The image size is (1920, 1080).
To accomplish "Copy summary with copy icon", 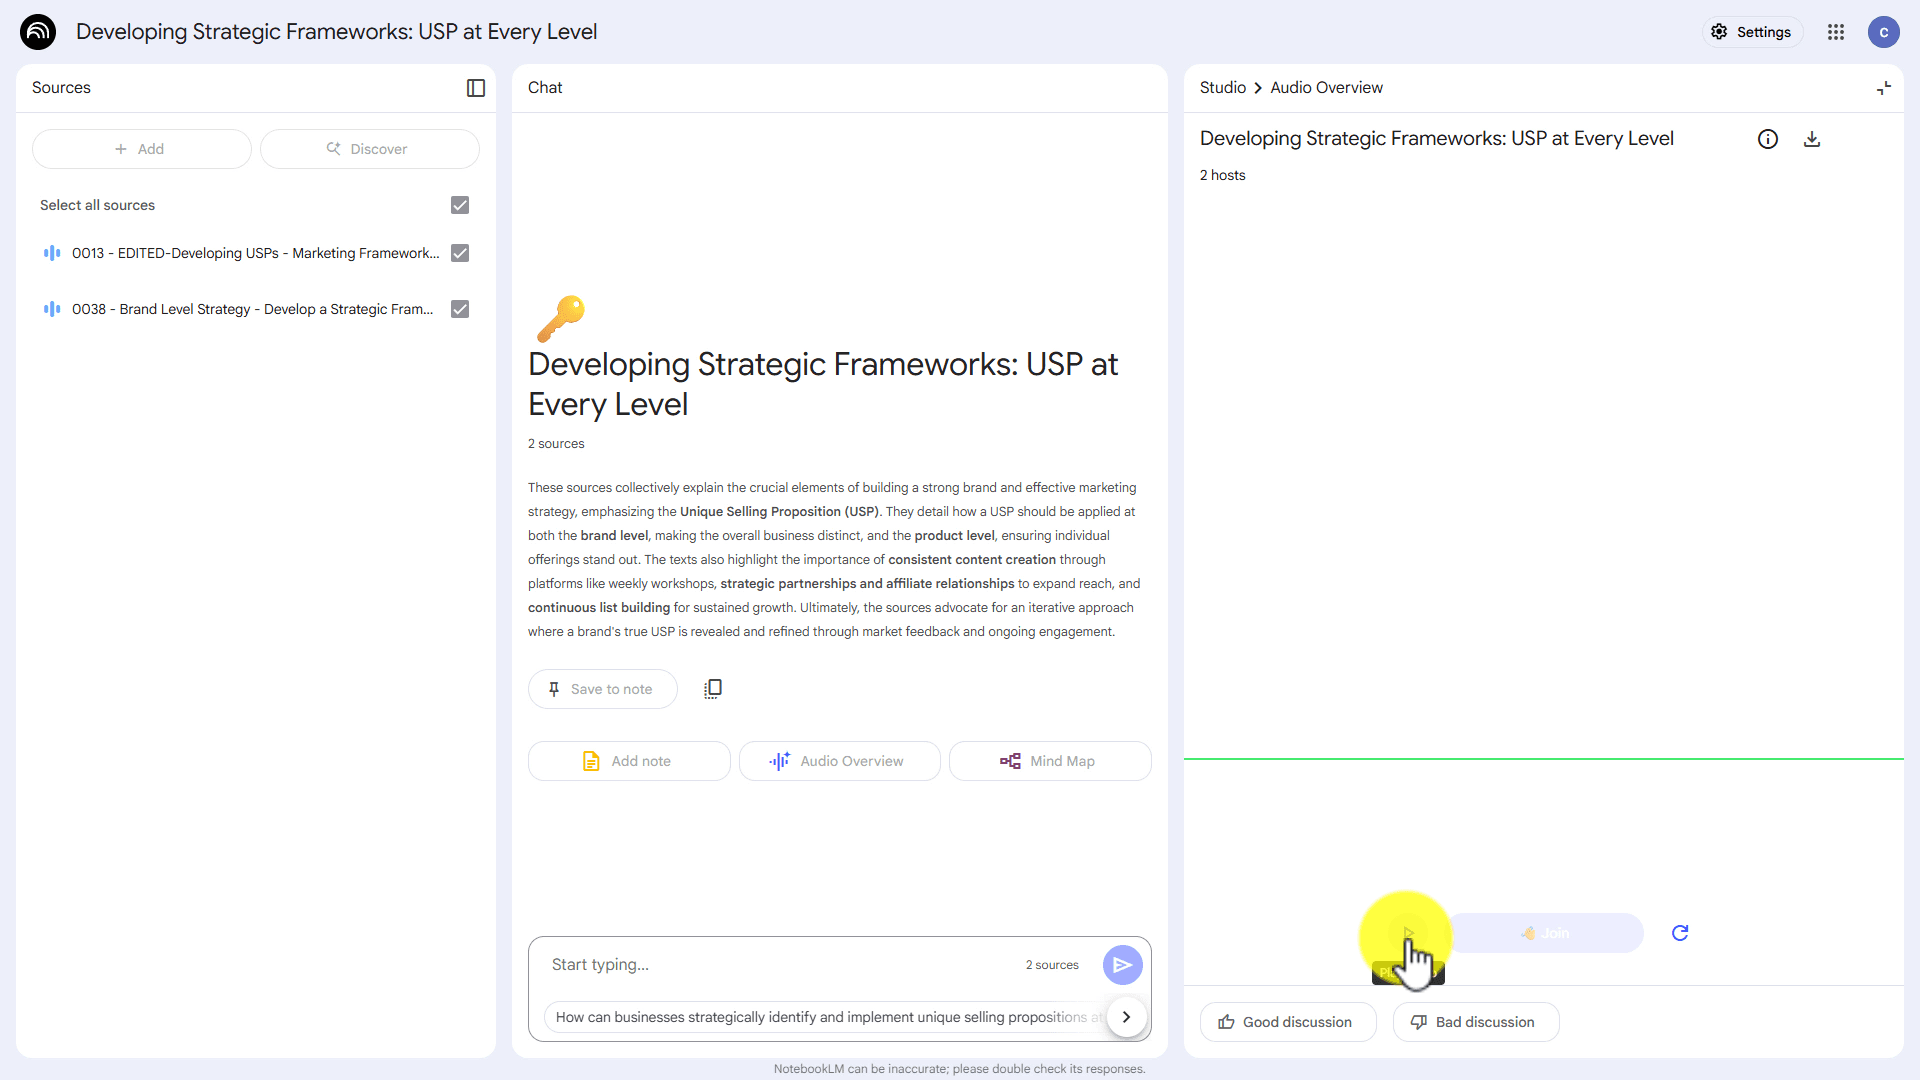I will click(x=712, y=689).
